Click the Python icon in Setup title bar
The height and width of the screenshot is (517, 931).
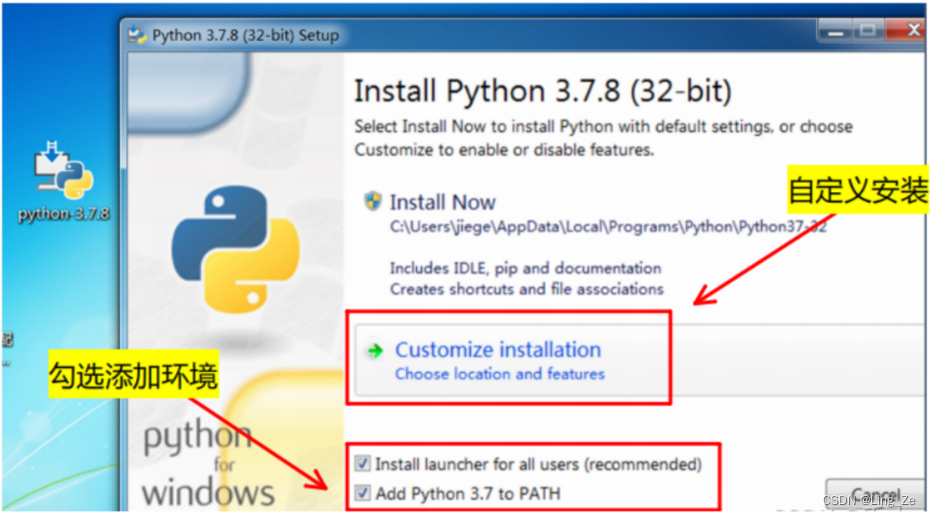pyautogui.click(x=137, y=36)
